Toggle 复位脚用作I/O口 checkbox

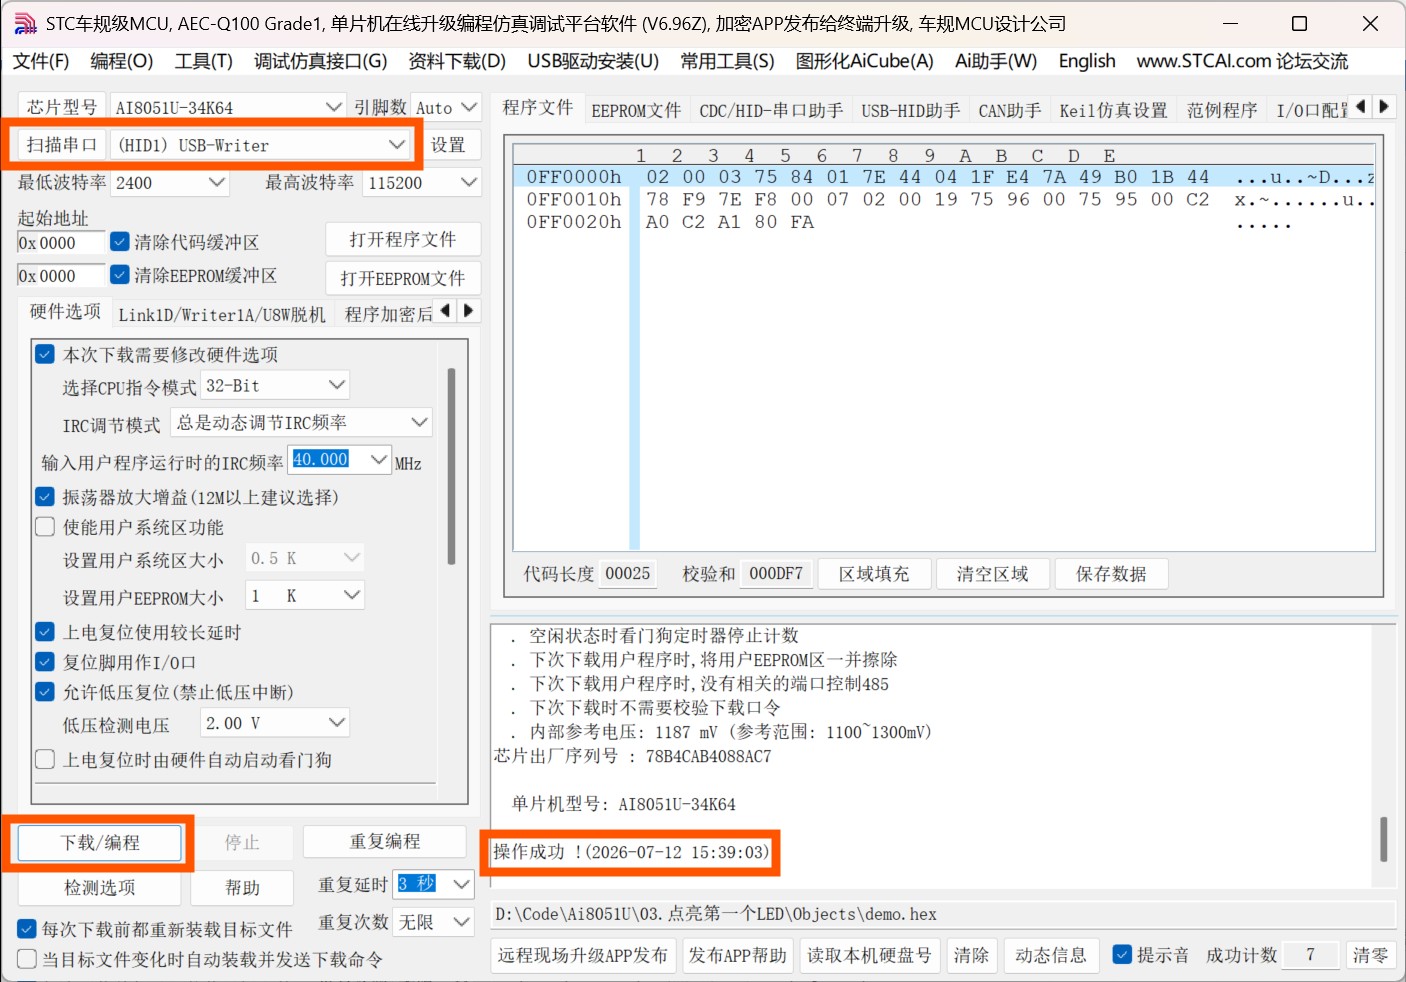[45, 662]
